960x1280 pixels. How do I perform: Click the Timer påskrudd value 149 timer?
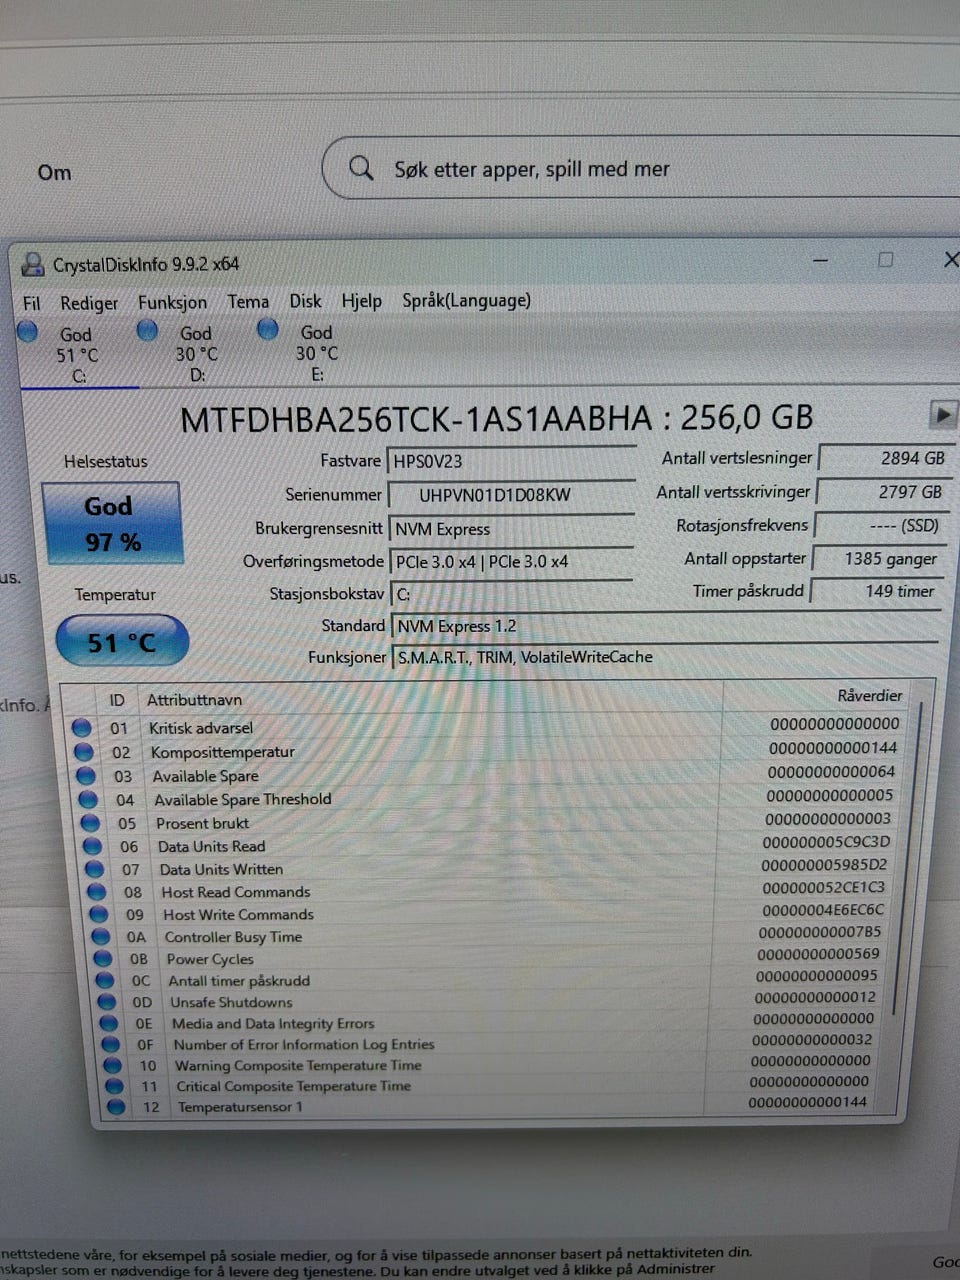click(876, 591)
